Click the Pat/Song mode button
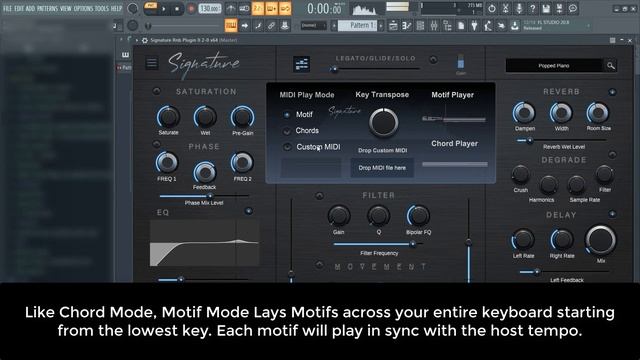Image resolution: width=640 pixels, height=360 pixels. pos(151,6)
